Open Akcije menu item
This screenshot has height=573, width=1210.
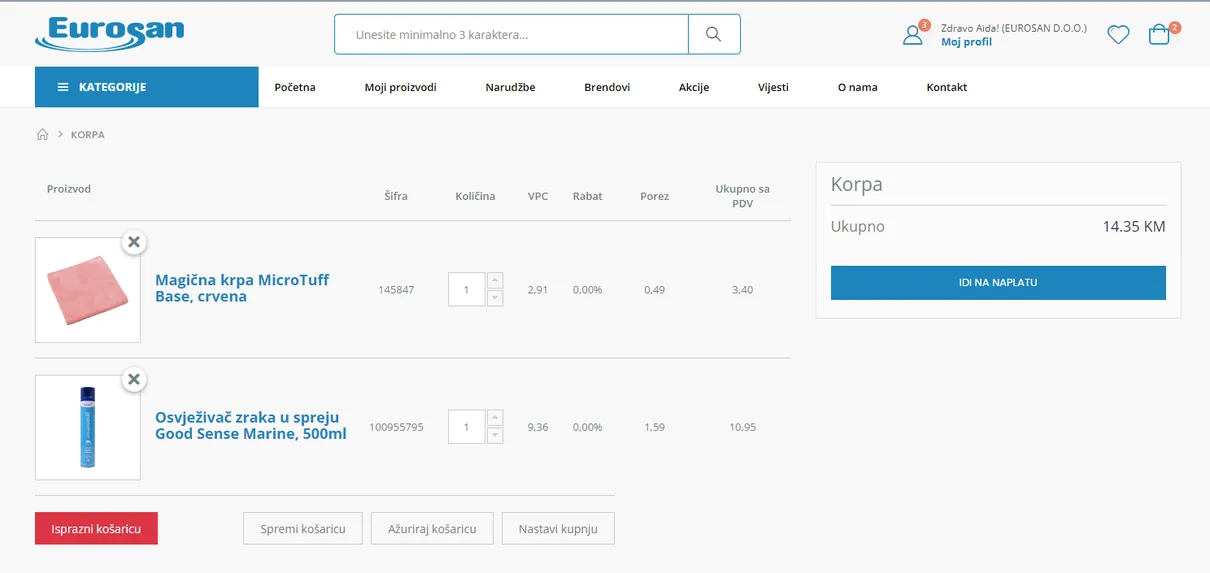pos(694,87)
